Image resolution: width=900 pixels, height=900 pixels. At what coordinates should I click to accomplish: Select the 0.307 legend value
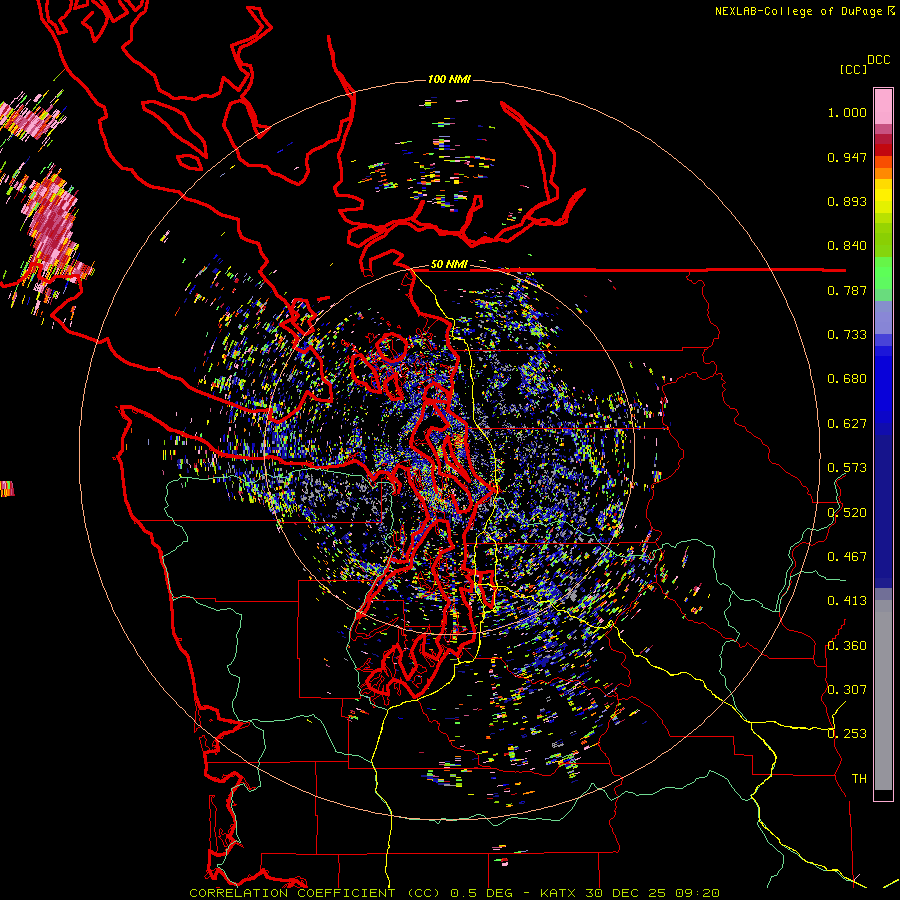pos(847,690)
